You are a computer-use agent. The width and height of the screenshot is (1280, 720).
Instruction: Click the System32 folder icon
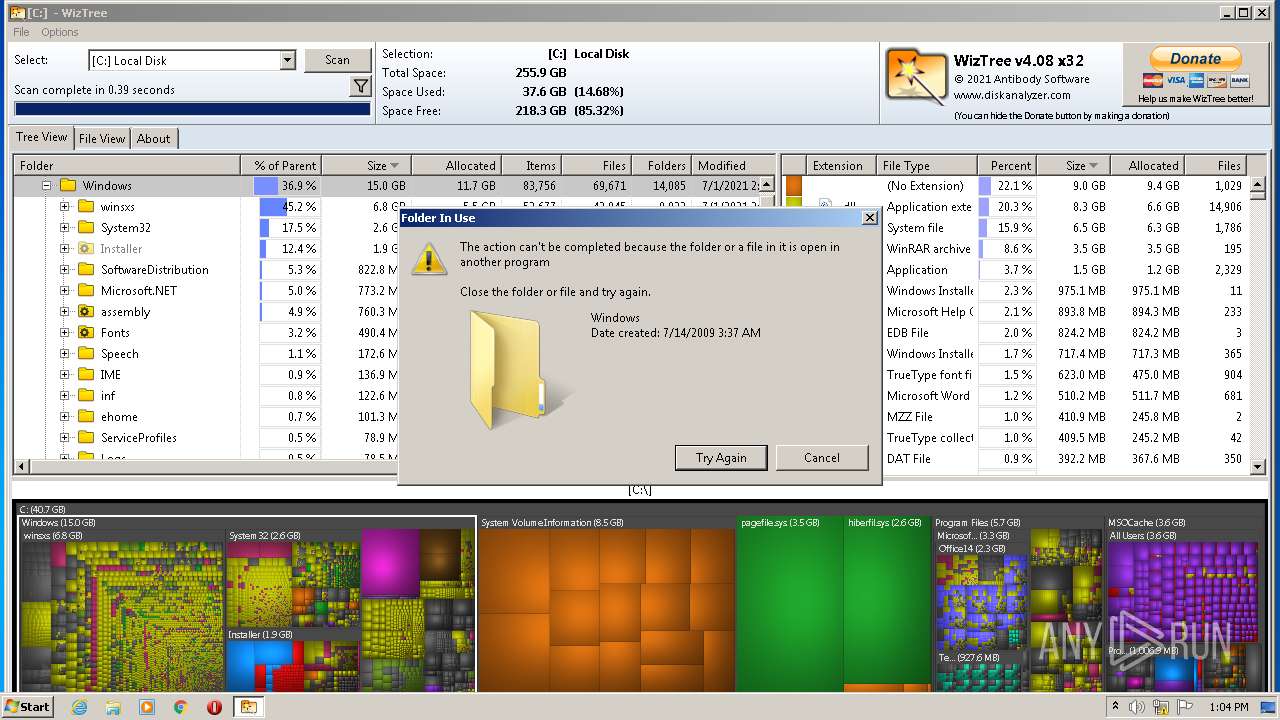86,227
